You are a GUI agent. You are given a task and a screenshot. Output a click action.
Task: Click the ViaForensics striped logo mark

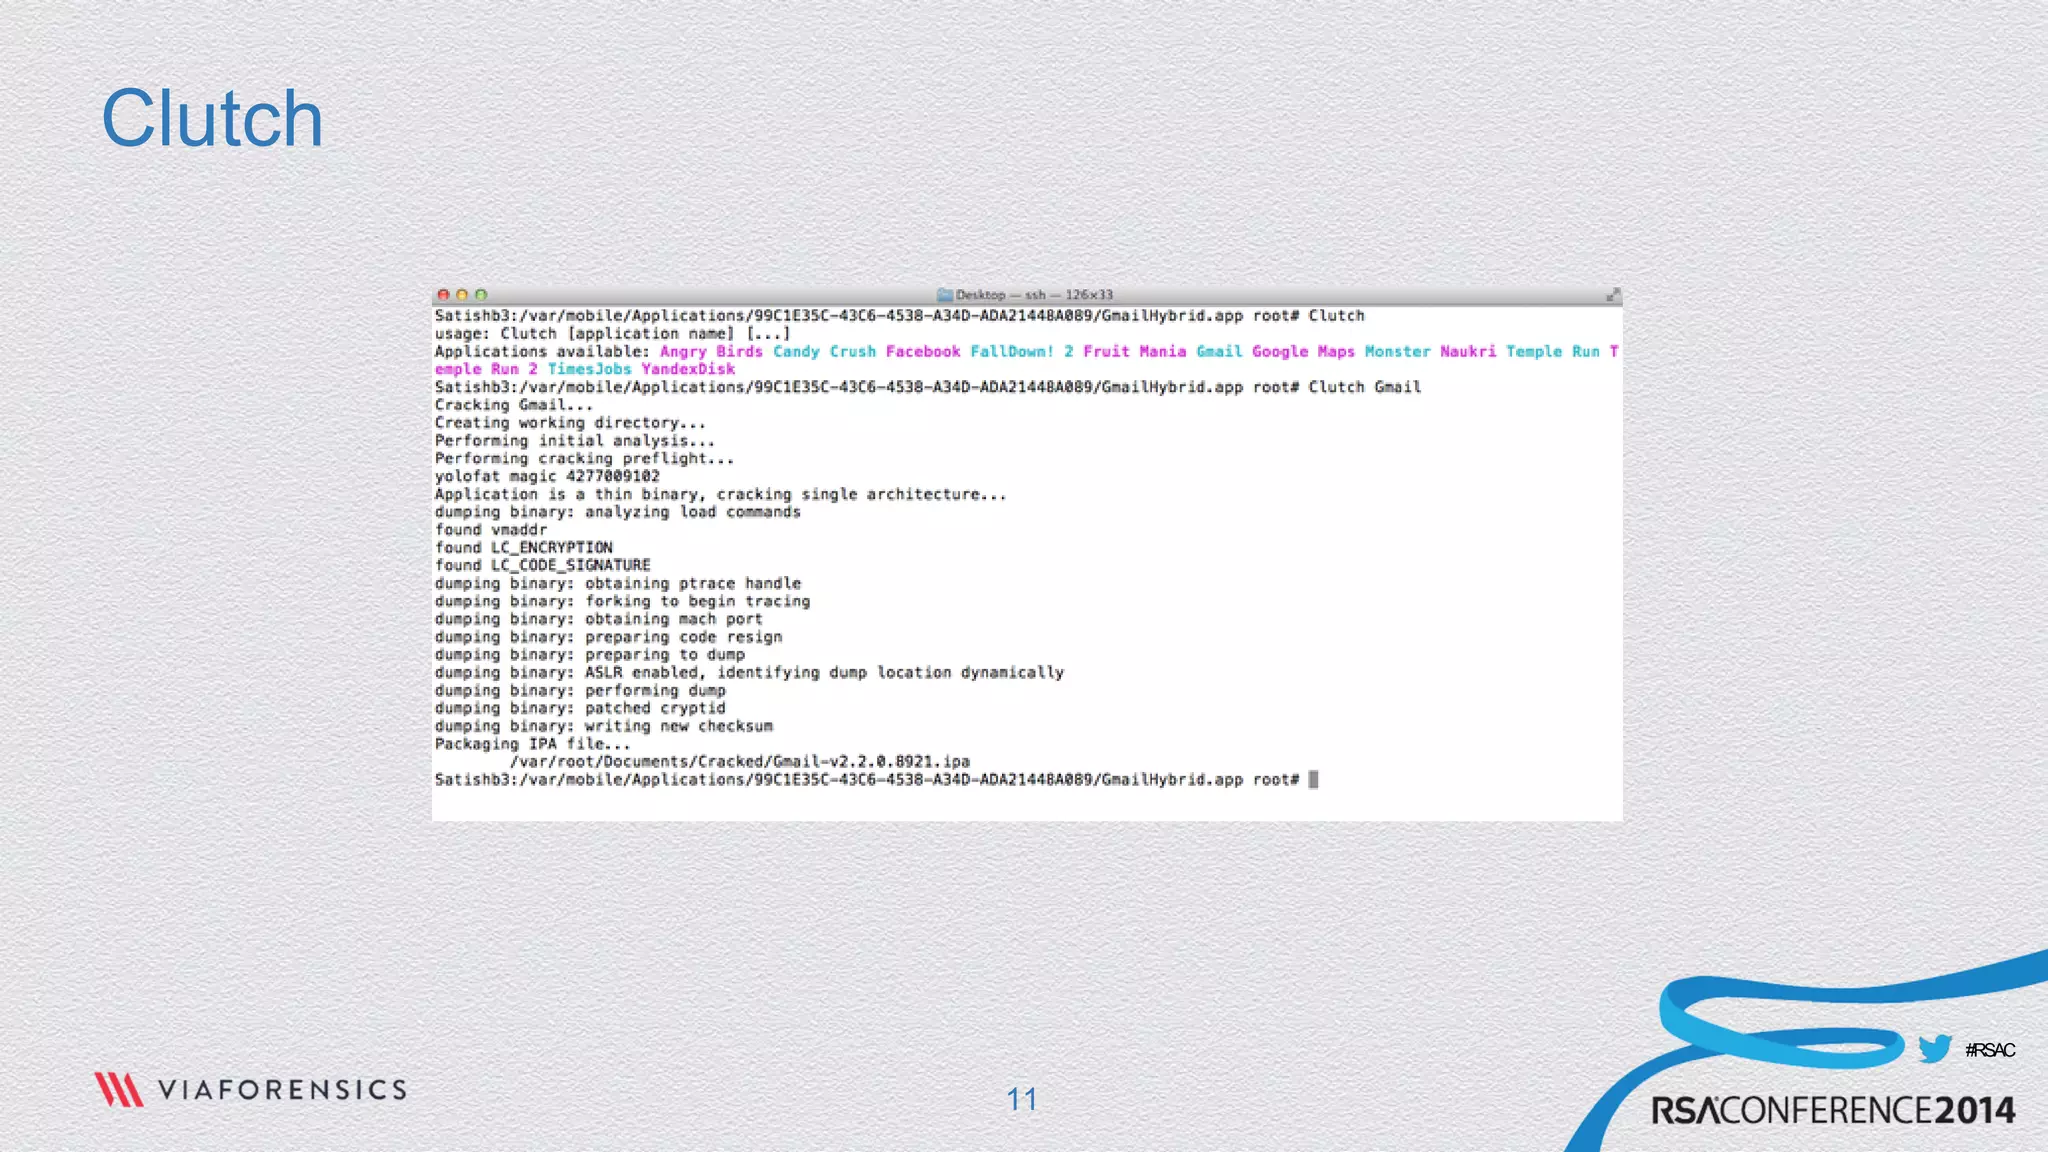pyautogui.click(x=119, y=1089)
